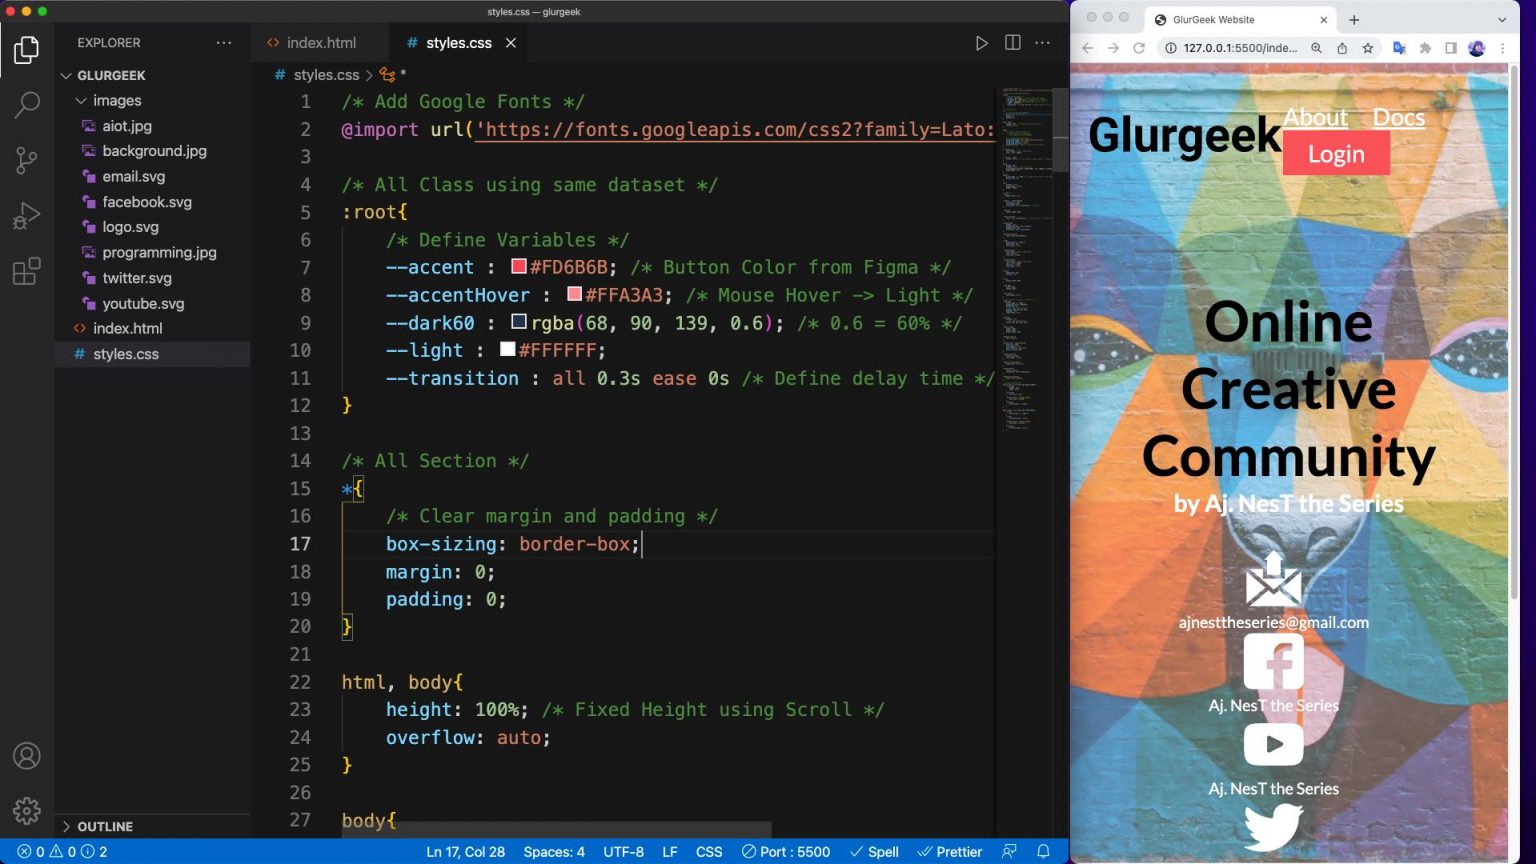1536x864 pixels.
Task: Open the Search view in activity bar
Action: point(27,104)
